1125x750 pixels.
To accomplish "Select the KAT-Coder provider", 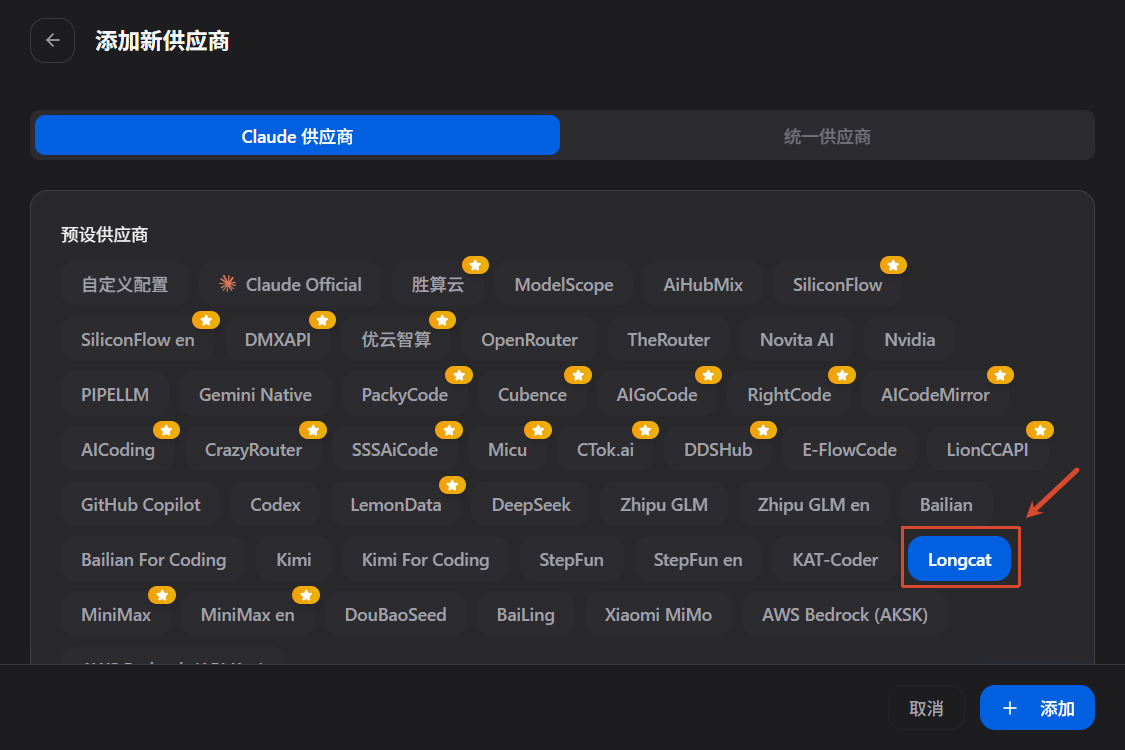I will [835, 560].
